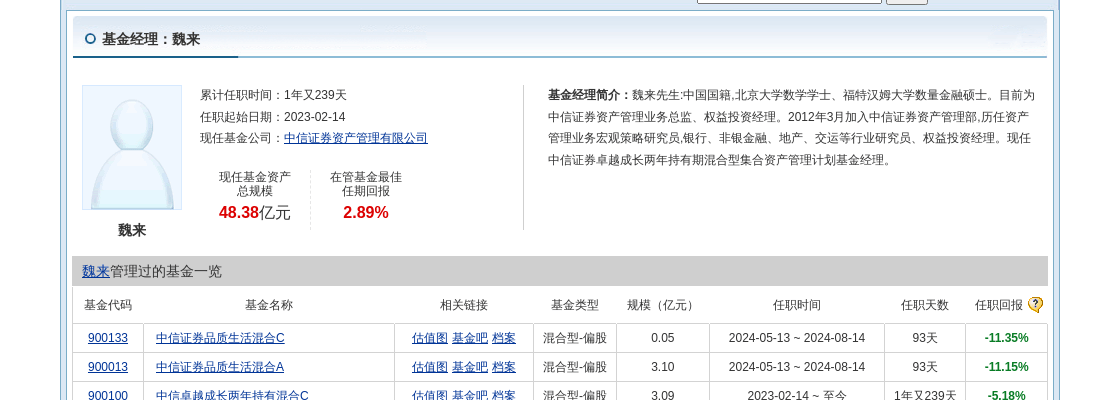Screen dimensions: 1120x400
Task: Click the 基金经理：魏来 section heading
Action: (151, 39)
